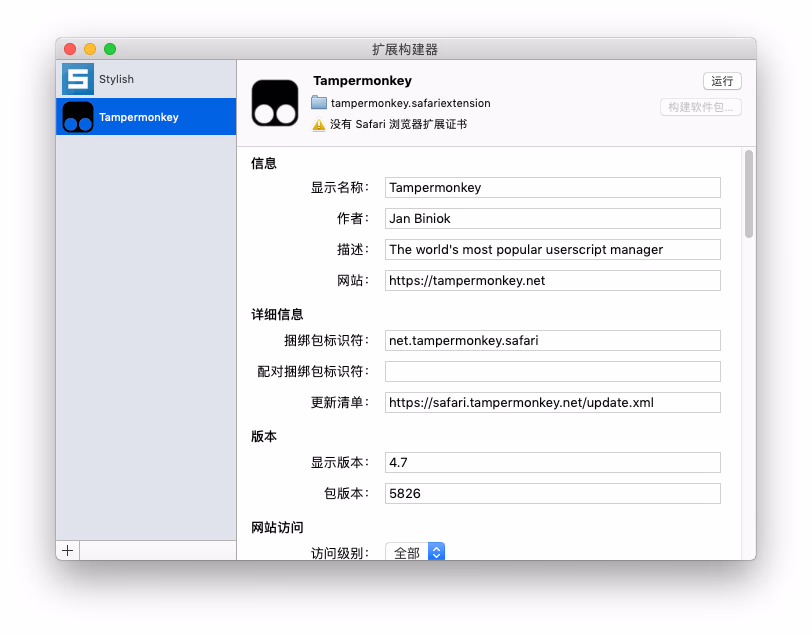Click the plus button to add extension

click(68, 550)
